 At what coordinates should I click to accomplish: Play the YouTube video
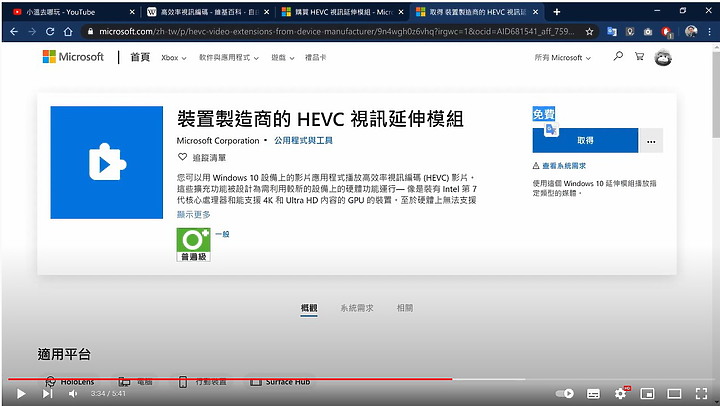click(x=21, y=394)
